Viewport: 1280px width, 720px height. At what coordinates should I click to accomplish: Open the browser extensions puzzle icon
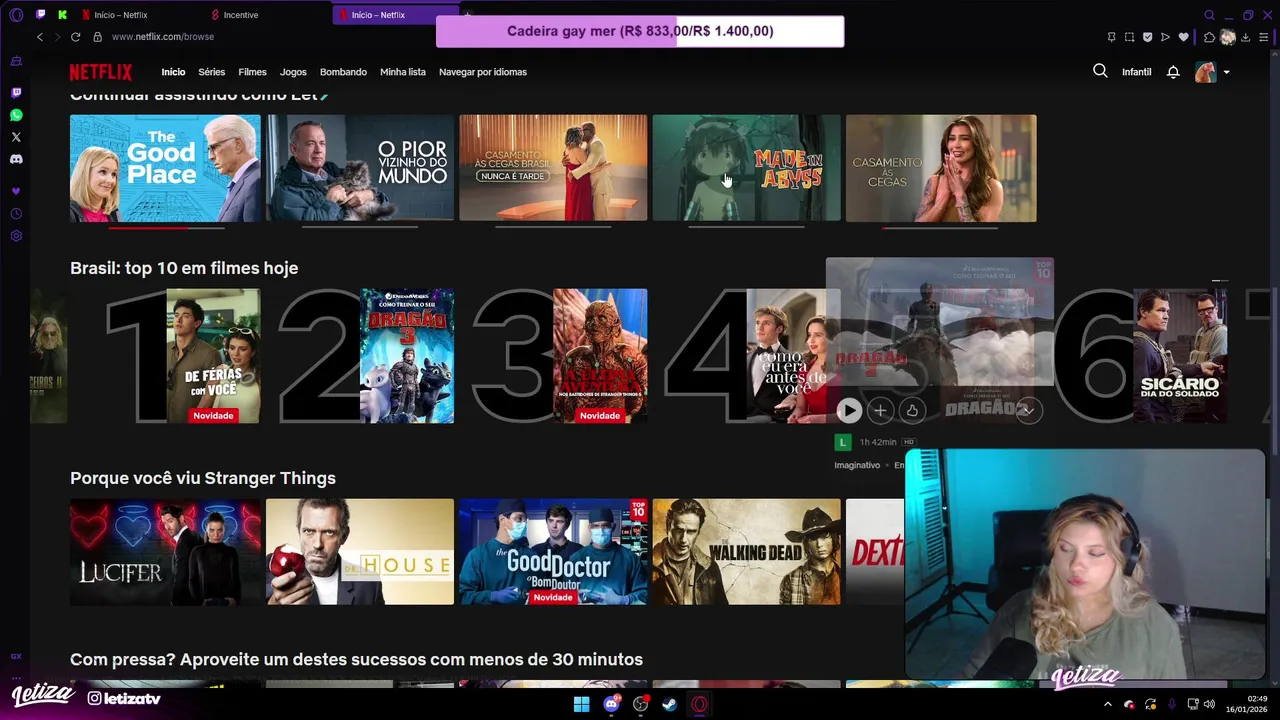1209,37
